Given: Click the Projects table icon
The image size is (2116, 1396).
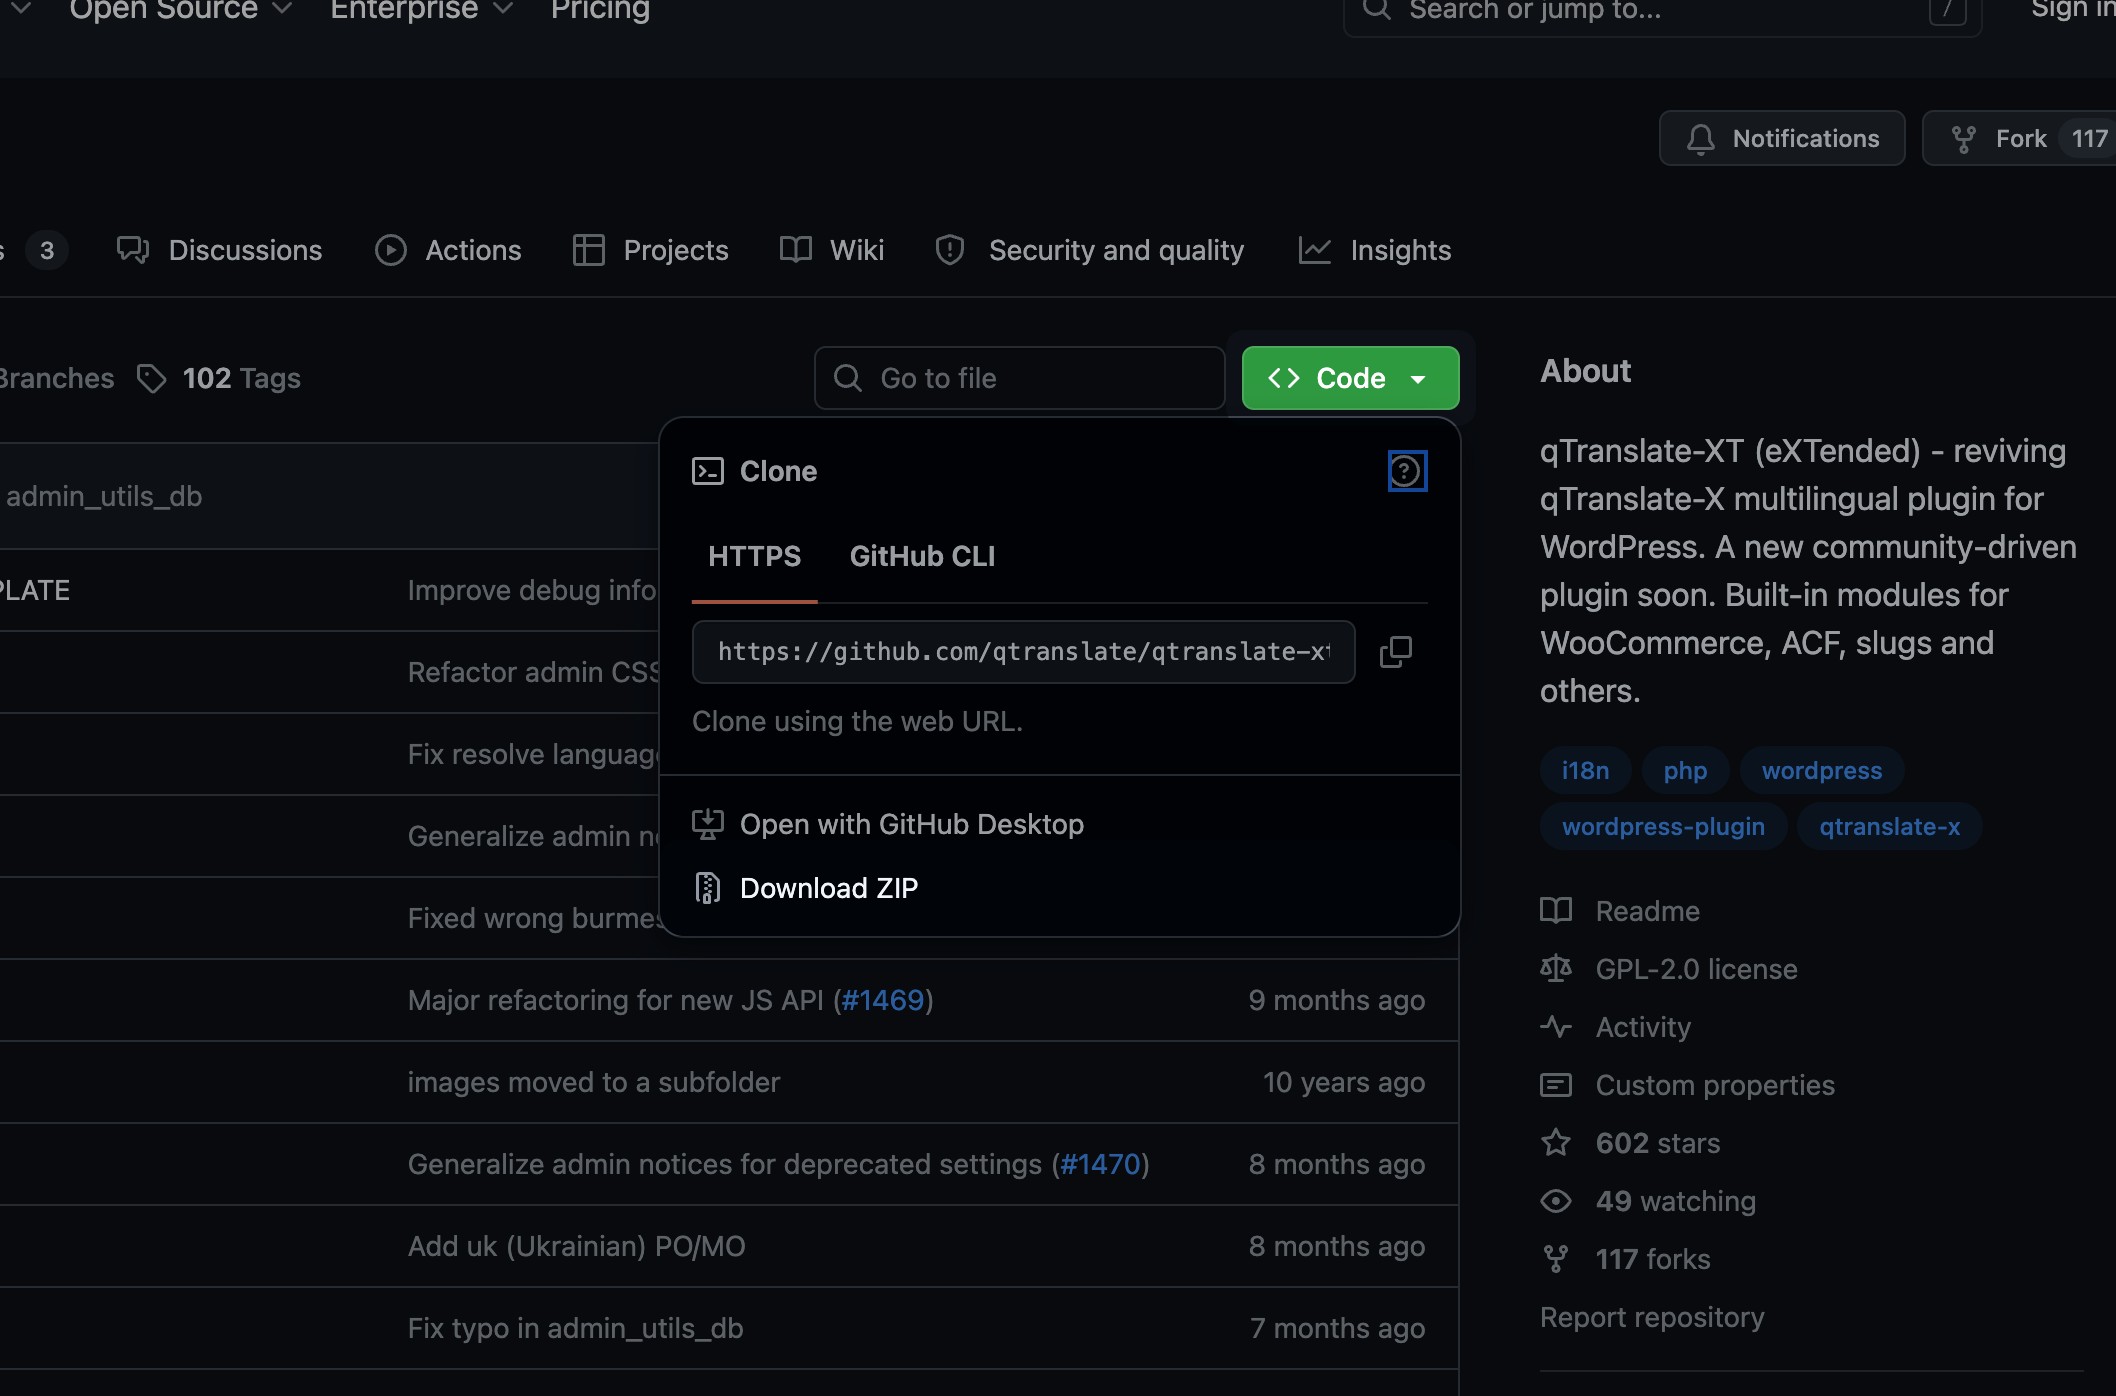Looking at the screenshot, I should pos(589,250).
